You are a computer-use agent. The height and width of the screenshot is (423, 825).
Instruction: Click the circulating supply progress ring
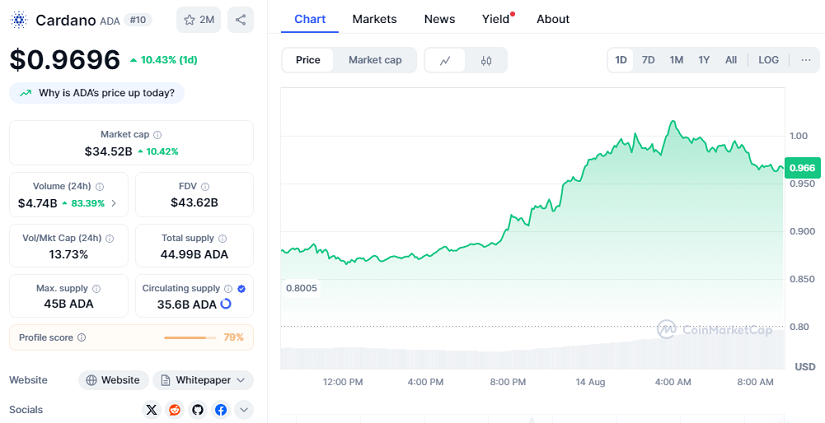tap(226, 304)
